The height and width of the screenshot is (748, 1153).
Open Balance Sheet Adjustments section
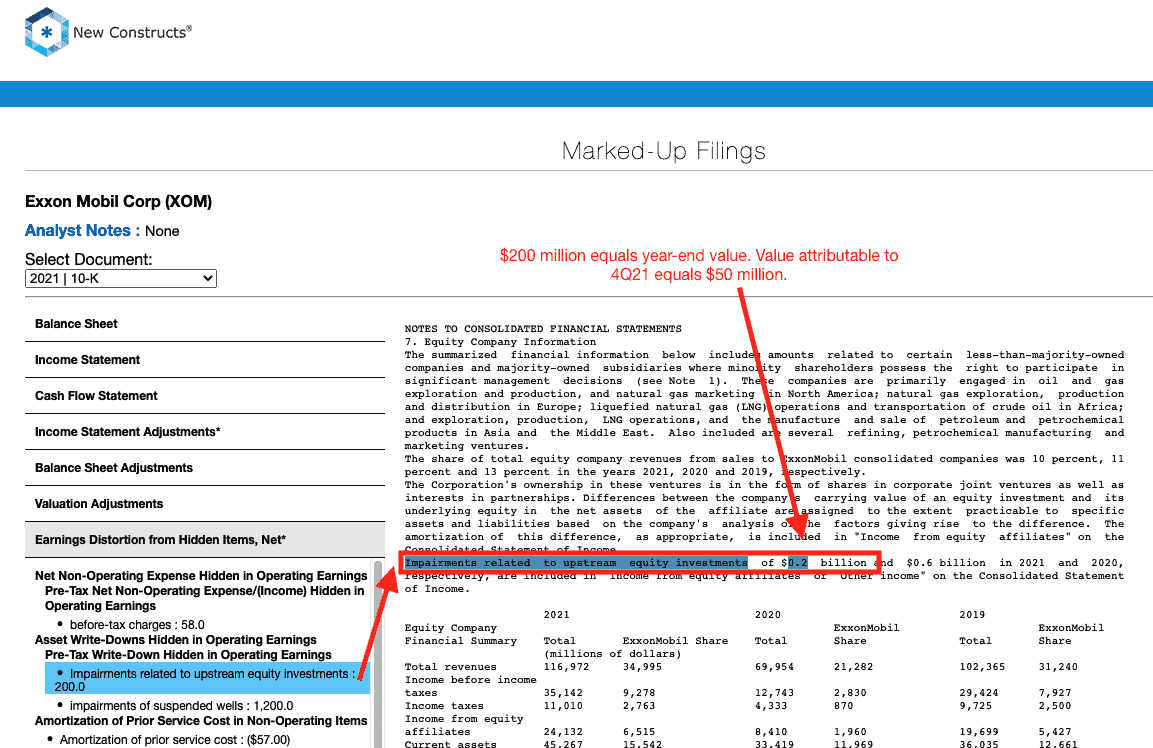tap(205, 468)
